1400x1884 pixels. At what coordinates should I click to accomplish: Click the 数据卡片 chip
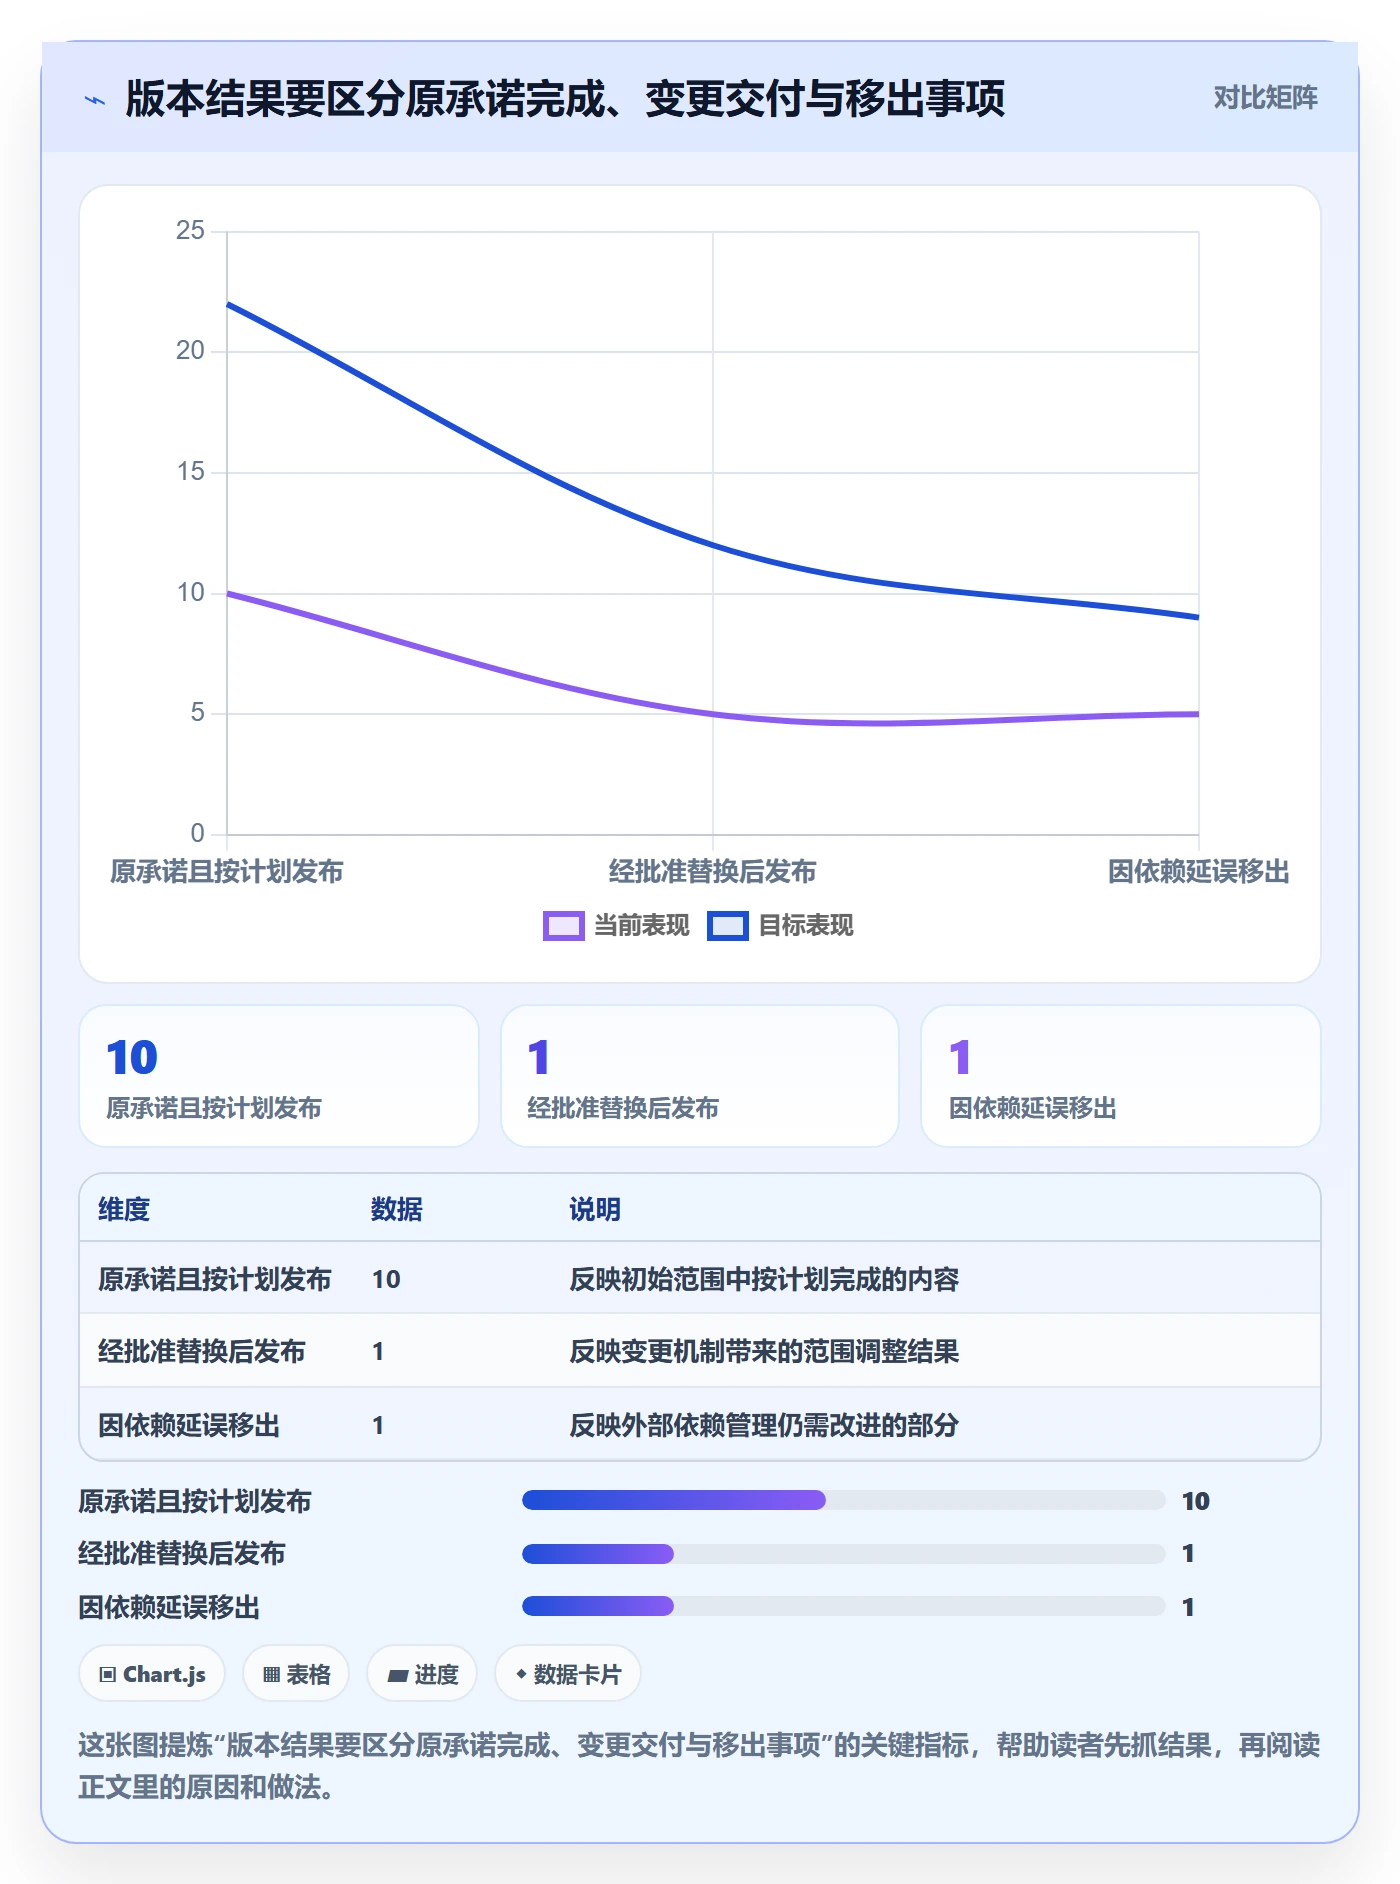click(x=568, y=1674)
